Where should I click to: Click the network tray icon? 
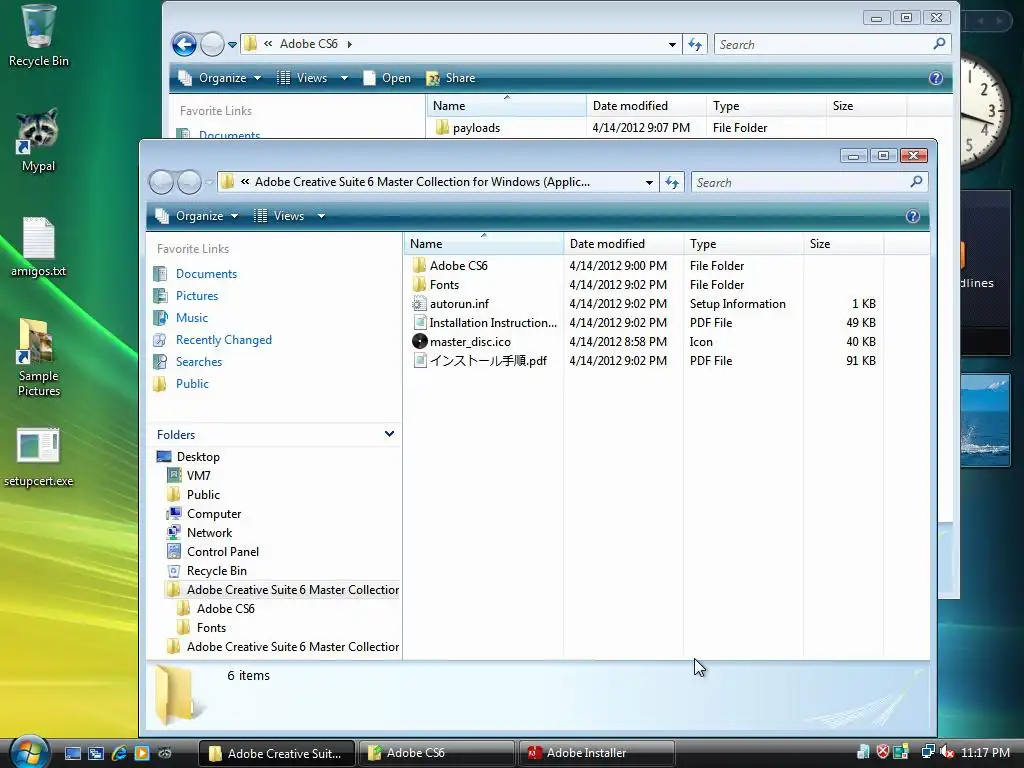(x=927, y=752)
